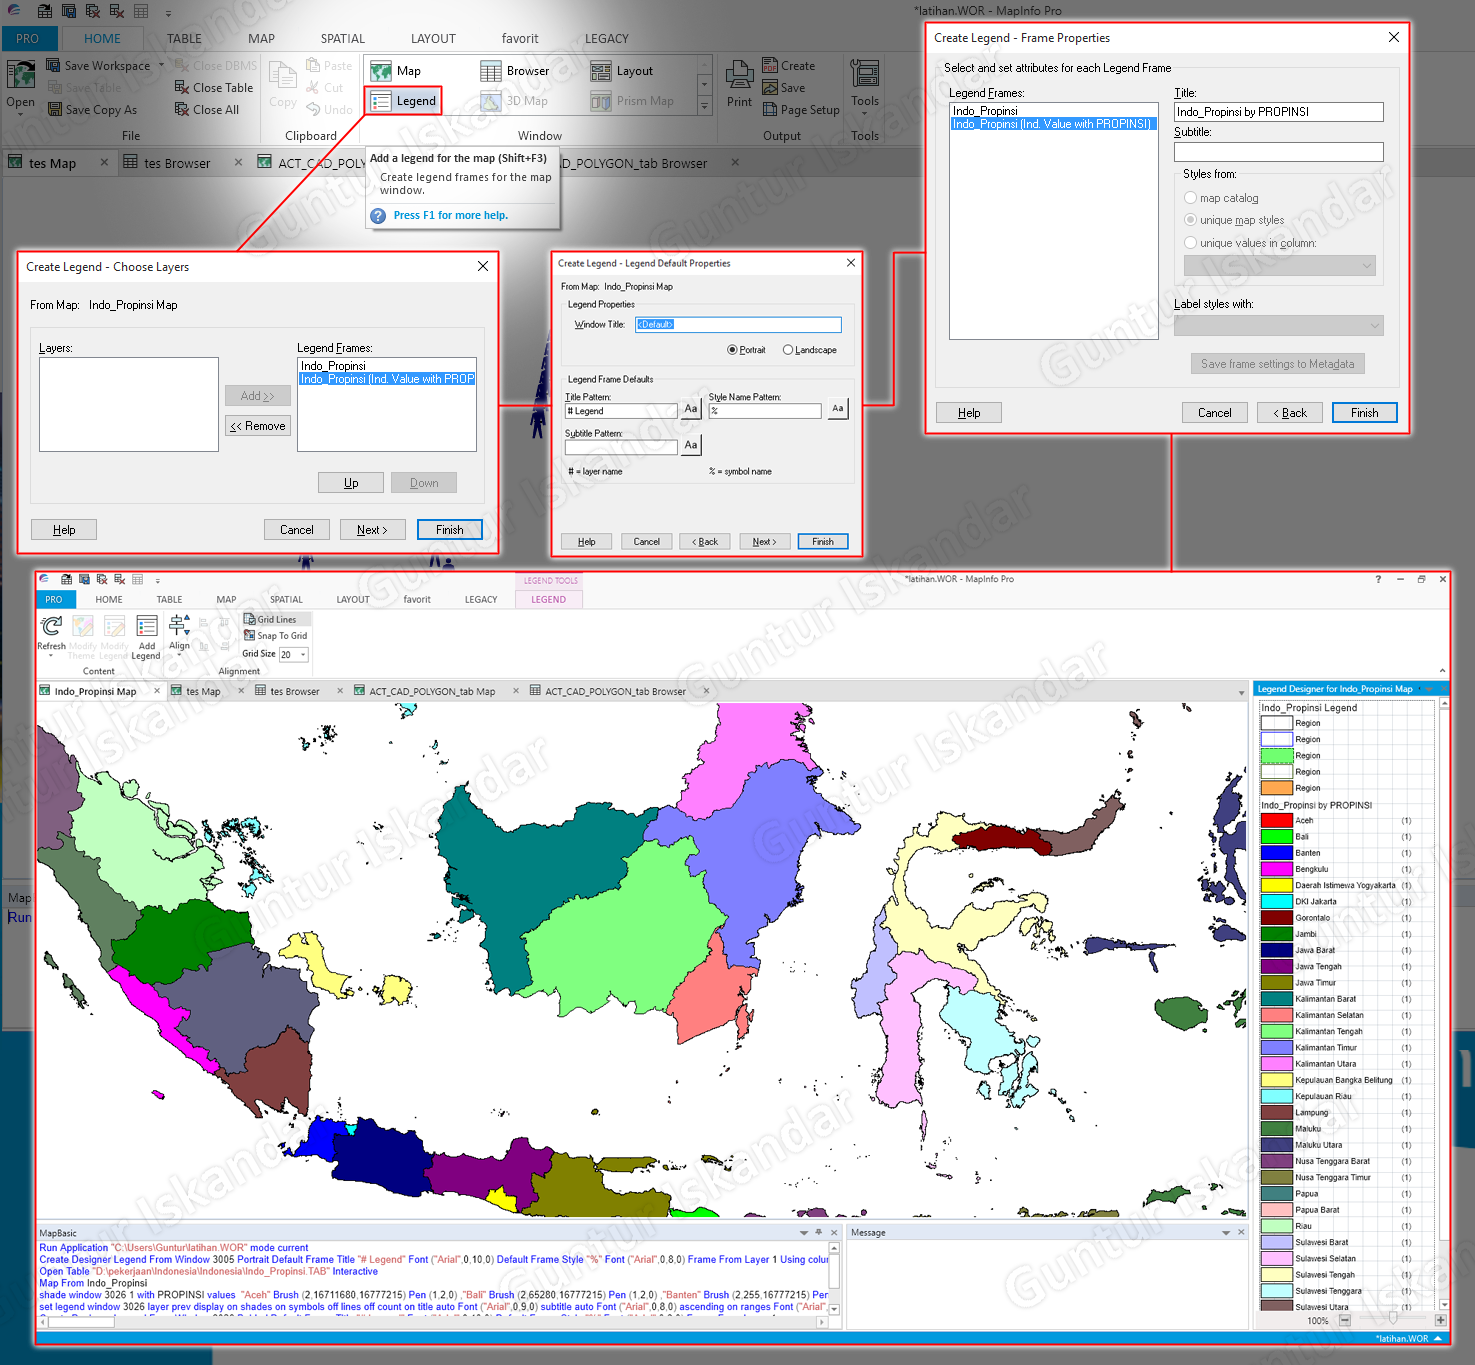Image resolution: width=1475 pixels, height=1365 pixels.
Task: Click the Refresh icon in the Legend ribbon
Action: (52, 626)
